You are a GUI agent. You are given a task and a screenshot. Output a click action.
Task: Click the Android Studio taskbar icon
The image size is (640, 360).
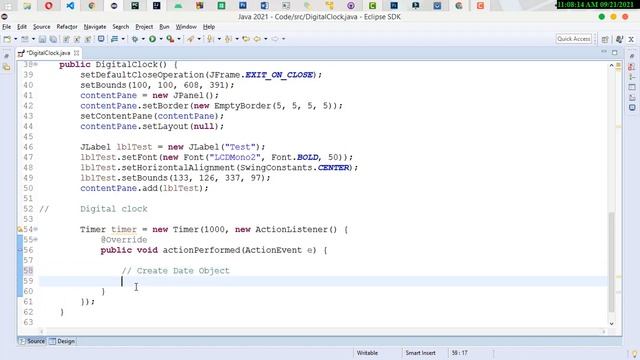(178, 6)
